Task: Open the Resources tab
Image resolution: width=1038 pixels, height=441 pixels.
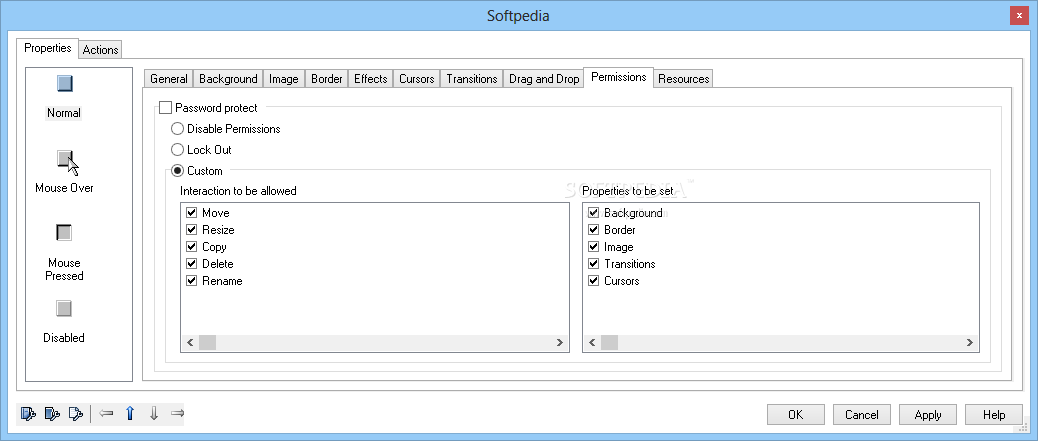Action: tap(684, 79)
